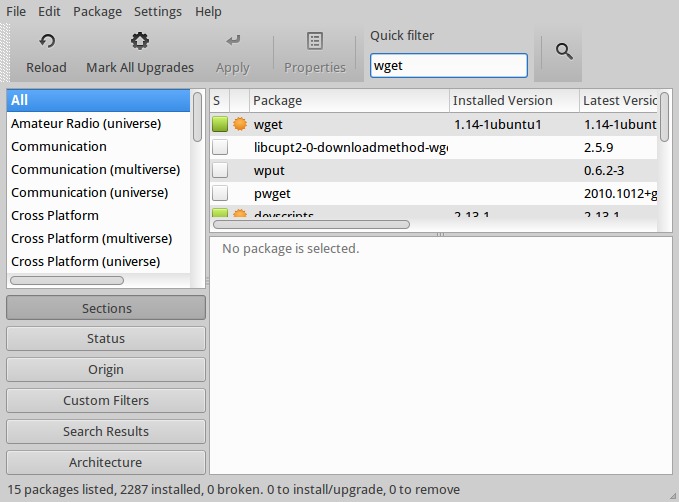
Task: Click the magnifying glass Search icon
Action: (x=564, y=52)
